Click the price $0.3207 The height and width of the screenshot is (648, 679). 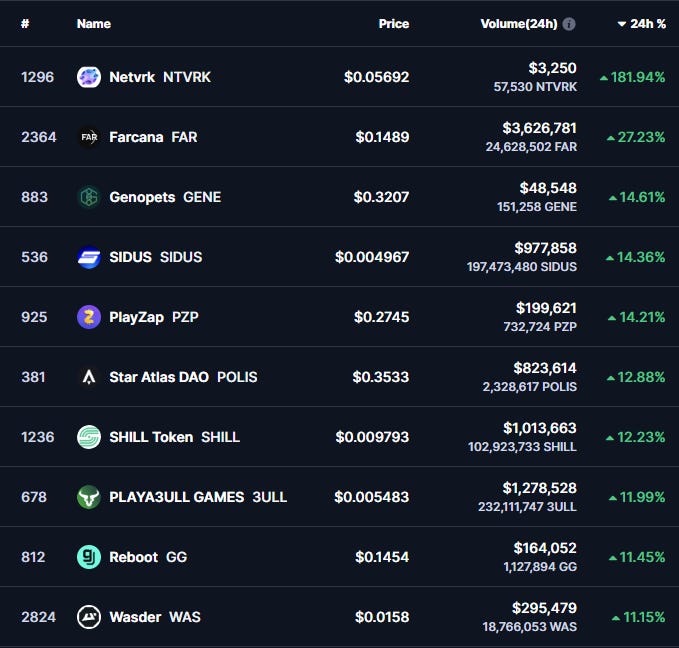tap(382, 197)
